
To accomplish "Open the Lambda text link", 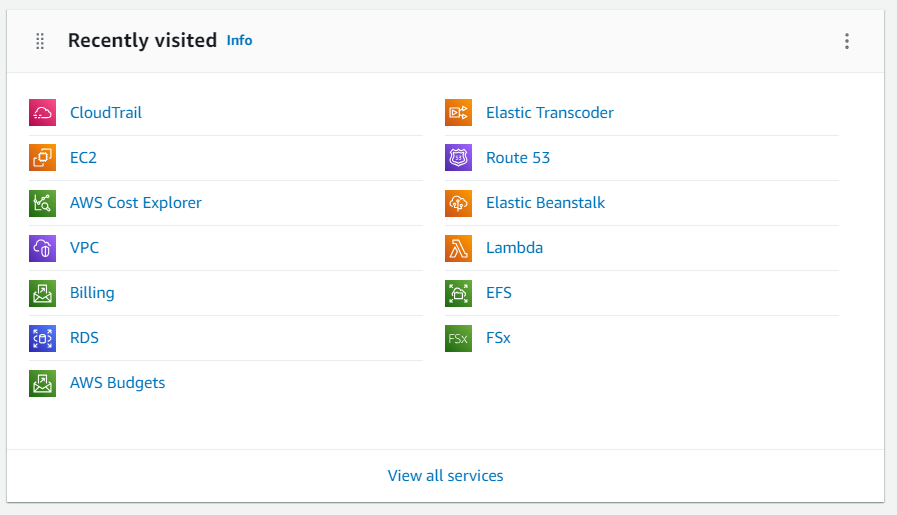I will 514,248.
